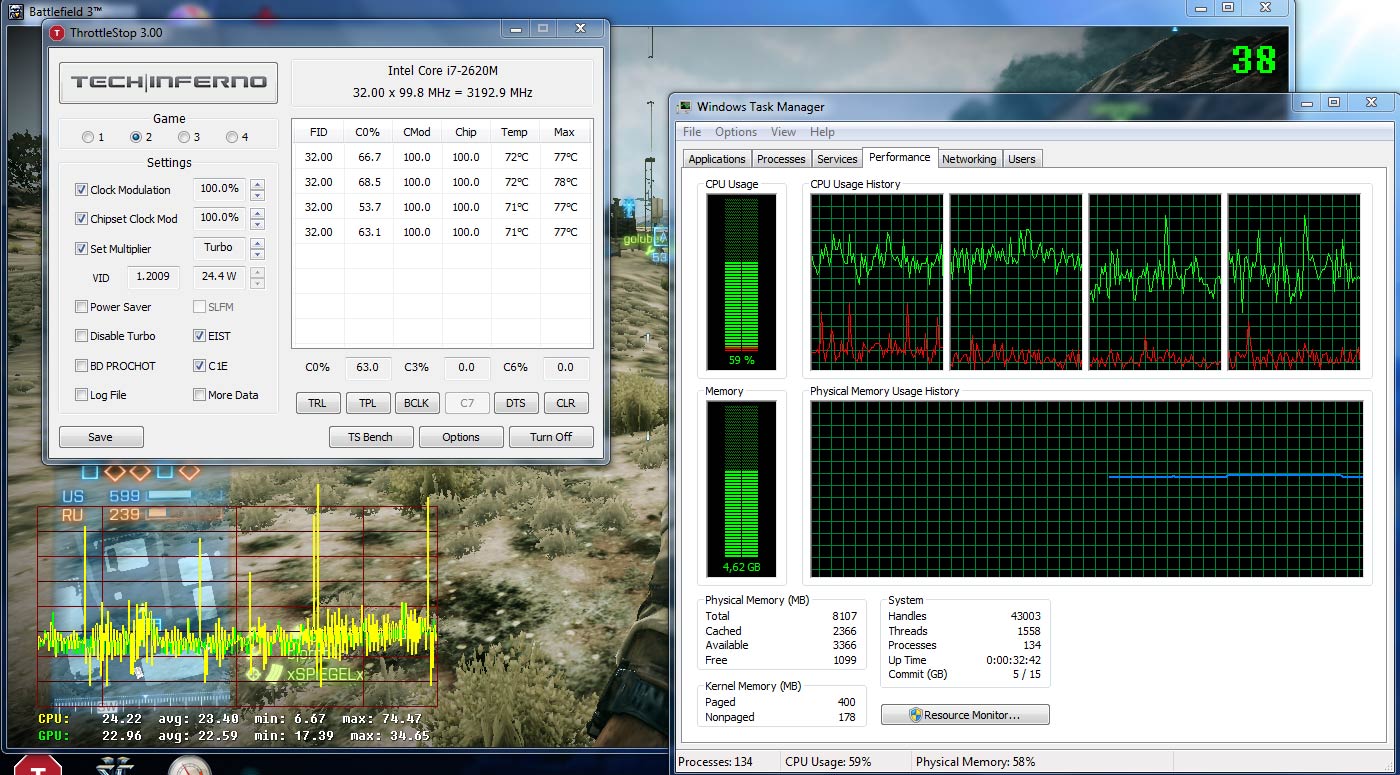This screenshot has width=1400, height=775.
Task: Click the Memory 4,62 GB meter
Action: 741,490
